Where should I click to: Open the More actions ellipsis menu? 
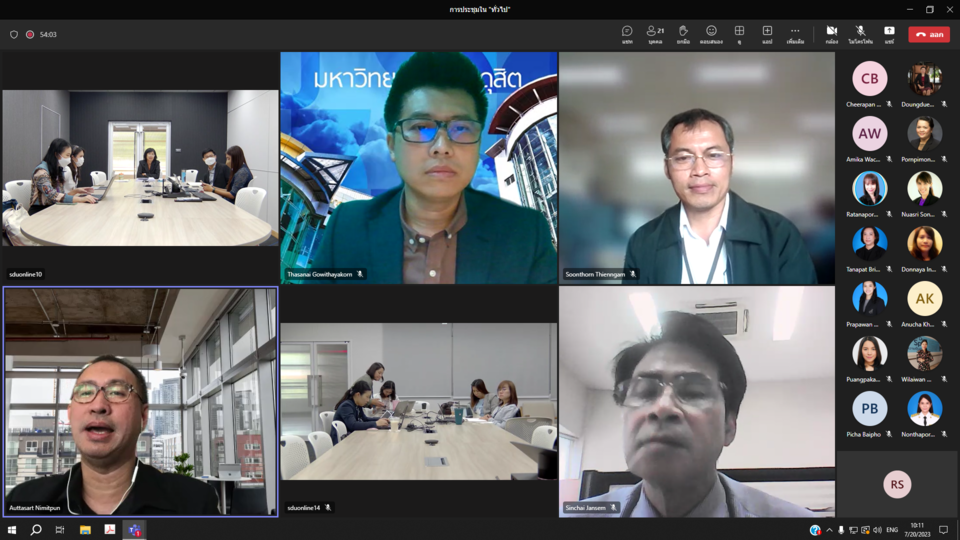(795, 33)
